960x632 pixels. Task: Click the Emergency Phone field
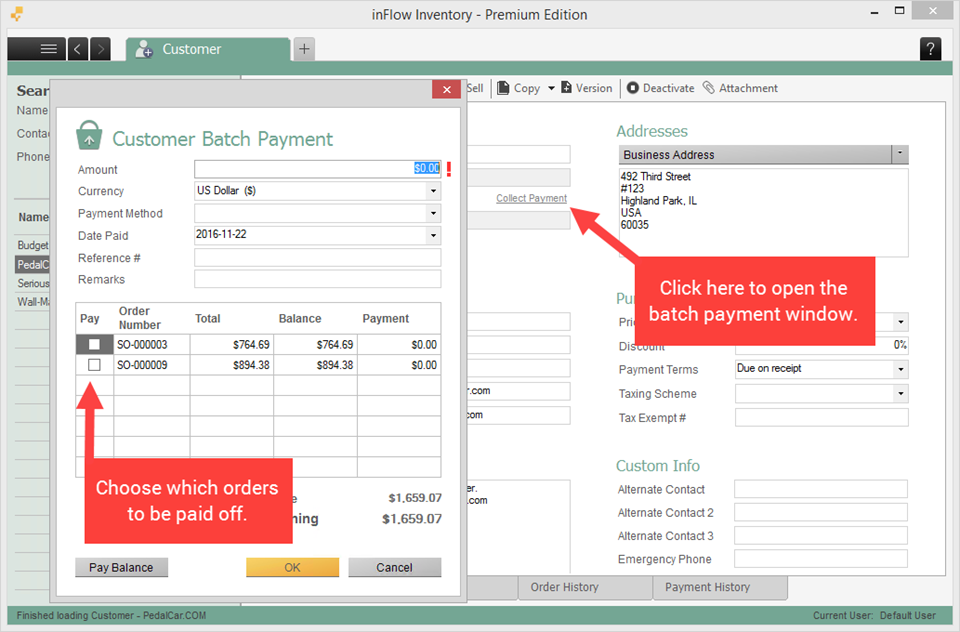coord(820,559)
